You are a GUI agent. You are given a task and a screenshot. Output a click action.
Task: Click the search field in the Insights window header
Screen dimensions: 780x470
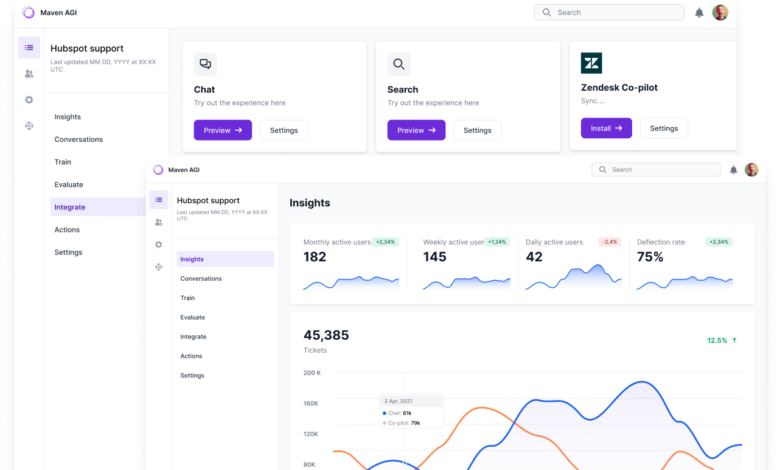[656, 170]
